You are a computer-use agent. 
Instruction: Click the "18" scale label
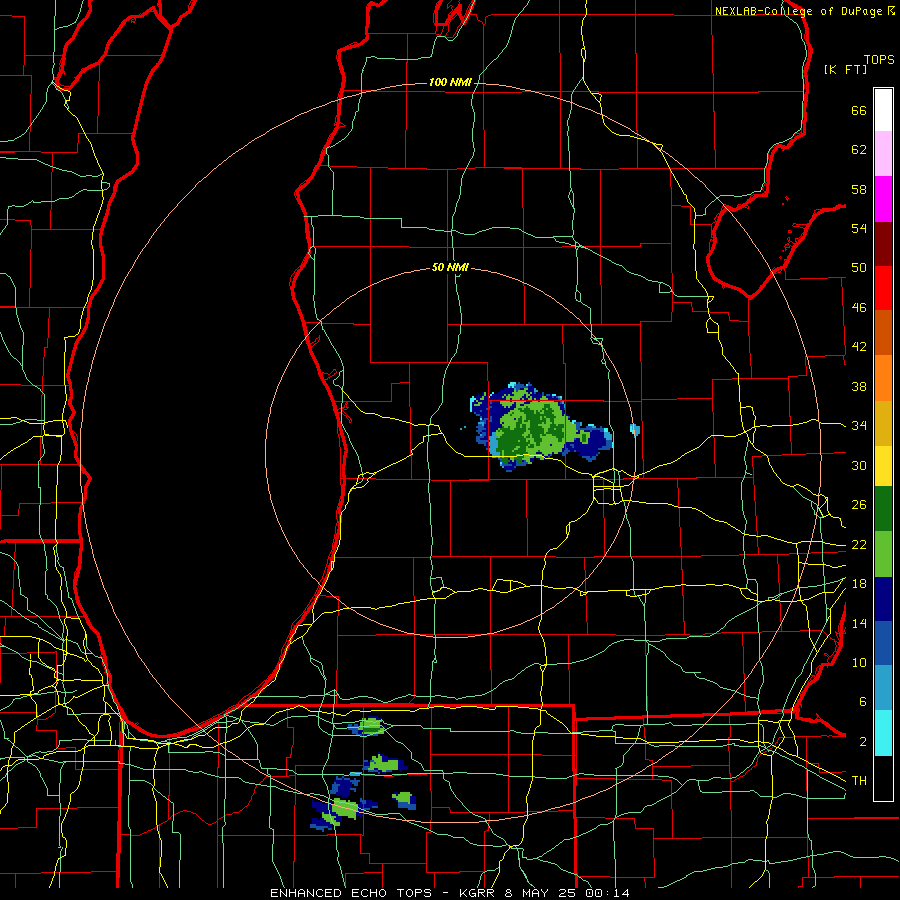(859, 584)
